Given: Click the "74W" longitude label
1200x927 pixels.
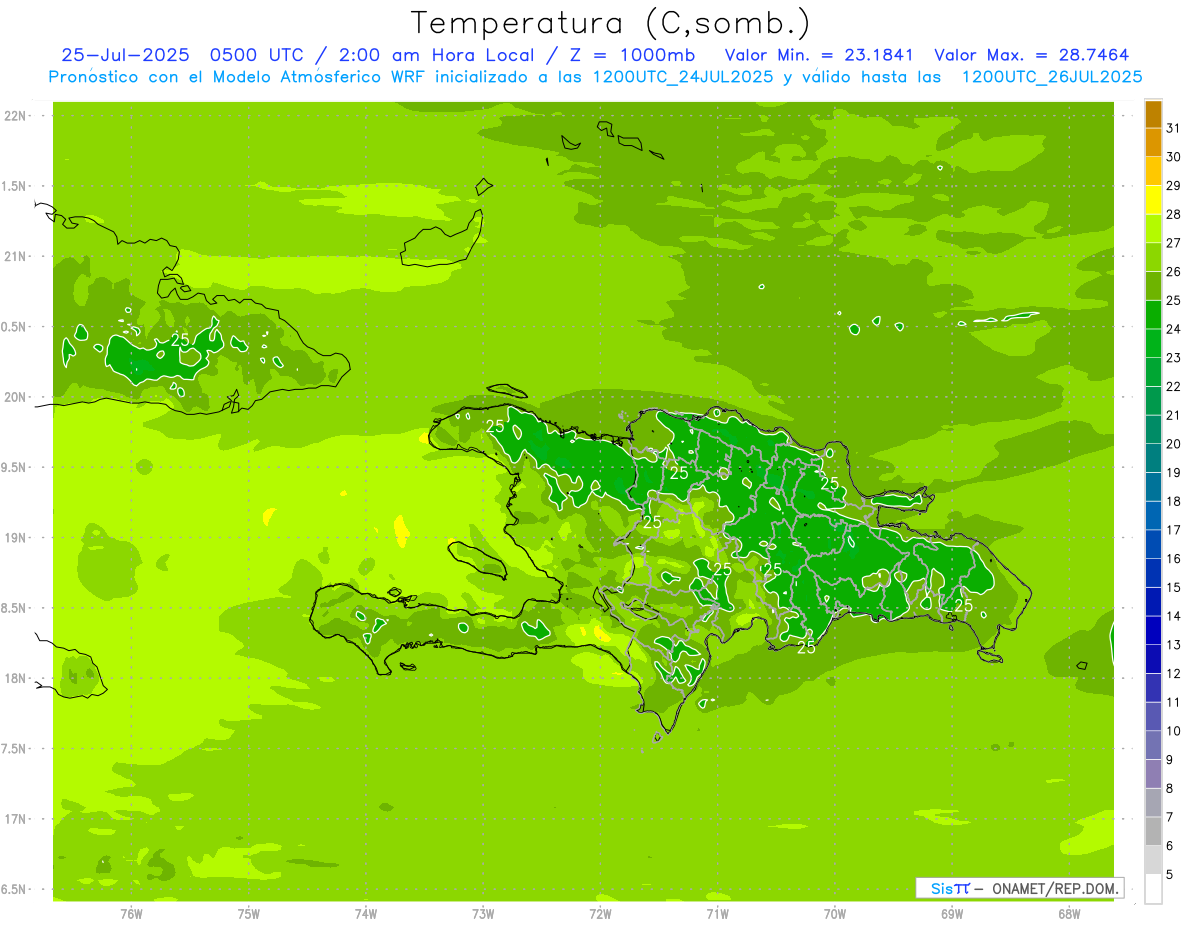Looking at the screenshot, I should (366, 914).
